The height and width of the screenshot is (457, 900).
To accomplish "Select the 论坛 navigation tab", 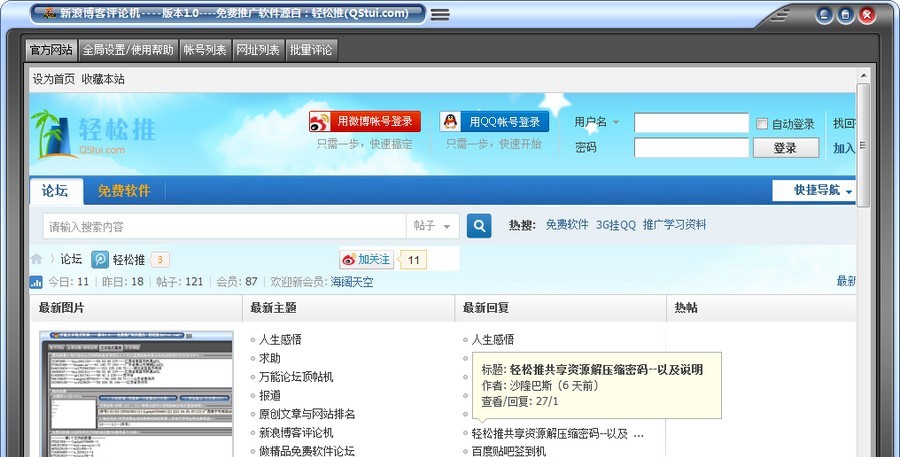I will pyautogui.click(x=55, y=191).
